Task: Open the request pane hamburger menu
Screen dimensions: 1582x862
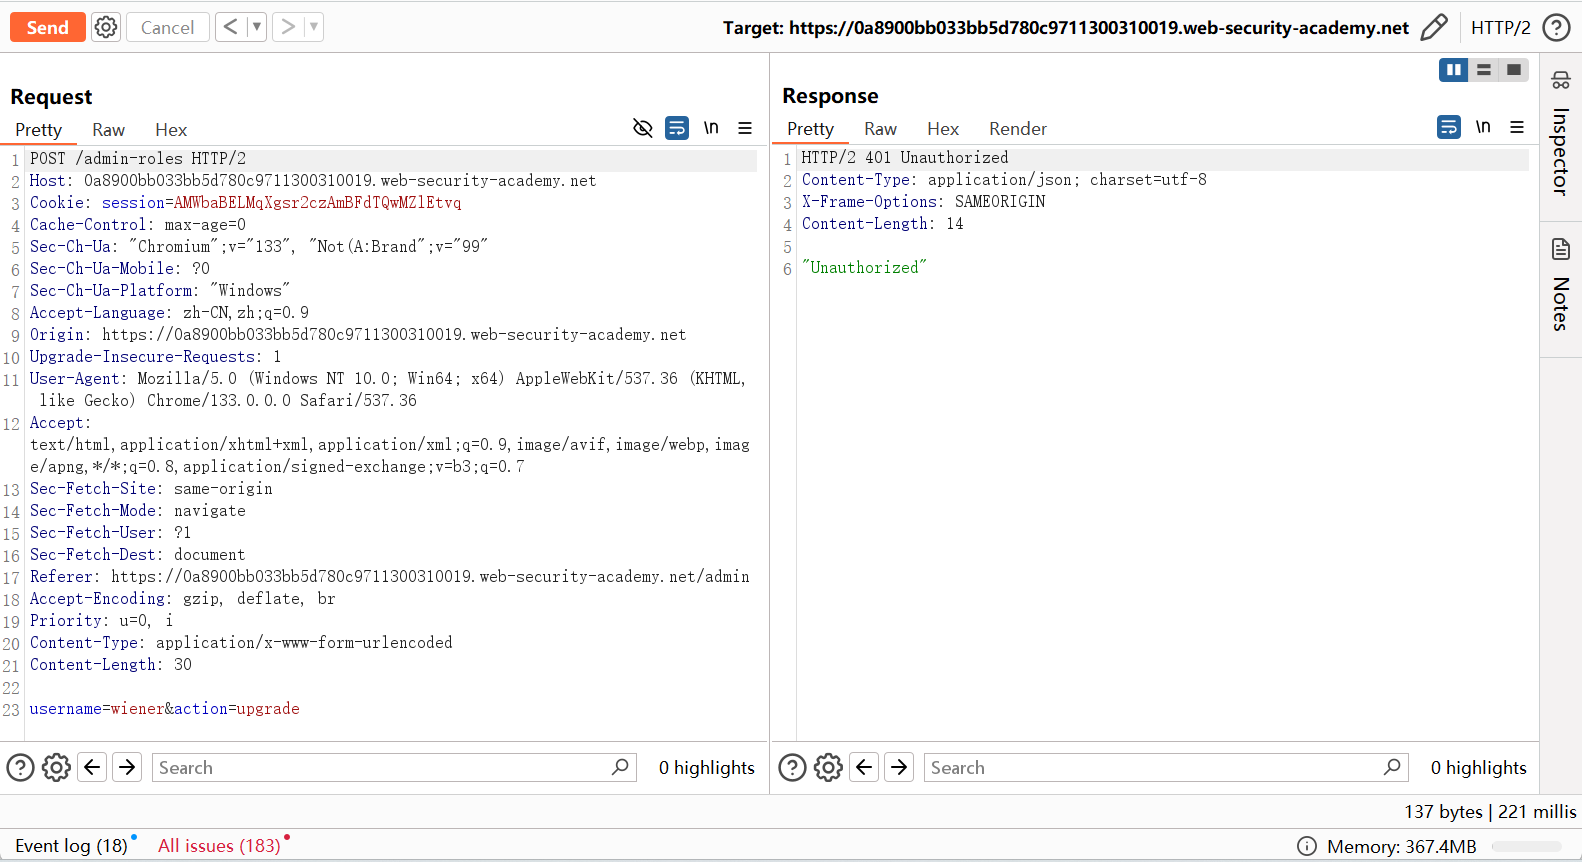Action: pos(745,128)
